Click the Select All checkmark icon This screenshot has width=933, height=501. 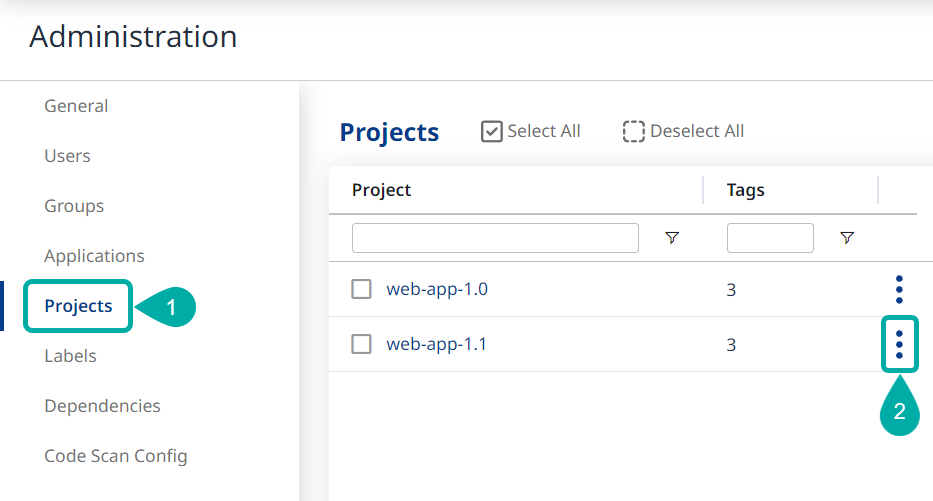[491, 132]
